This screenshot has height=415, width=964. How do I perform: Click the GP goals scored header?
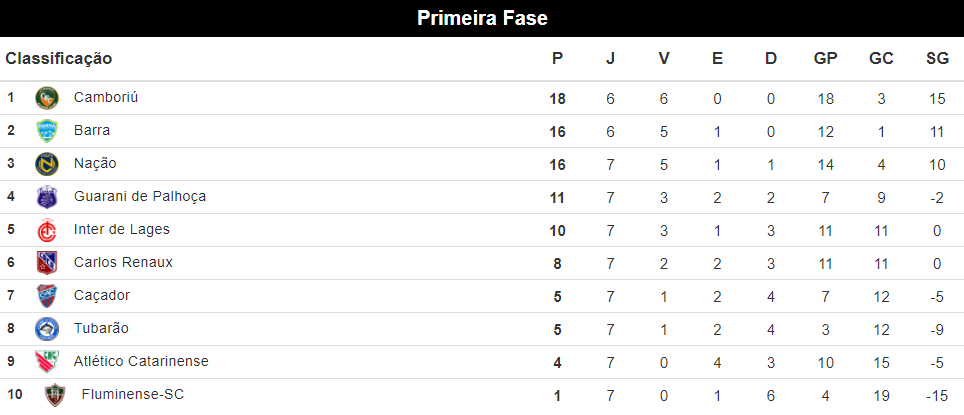pyautogui.click(x=825, y=59)
